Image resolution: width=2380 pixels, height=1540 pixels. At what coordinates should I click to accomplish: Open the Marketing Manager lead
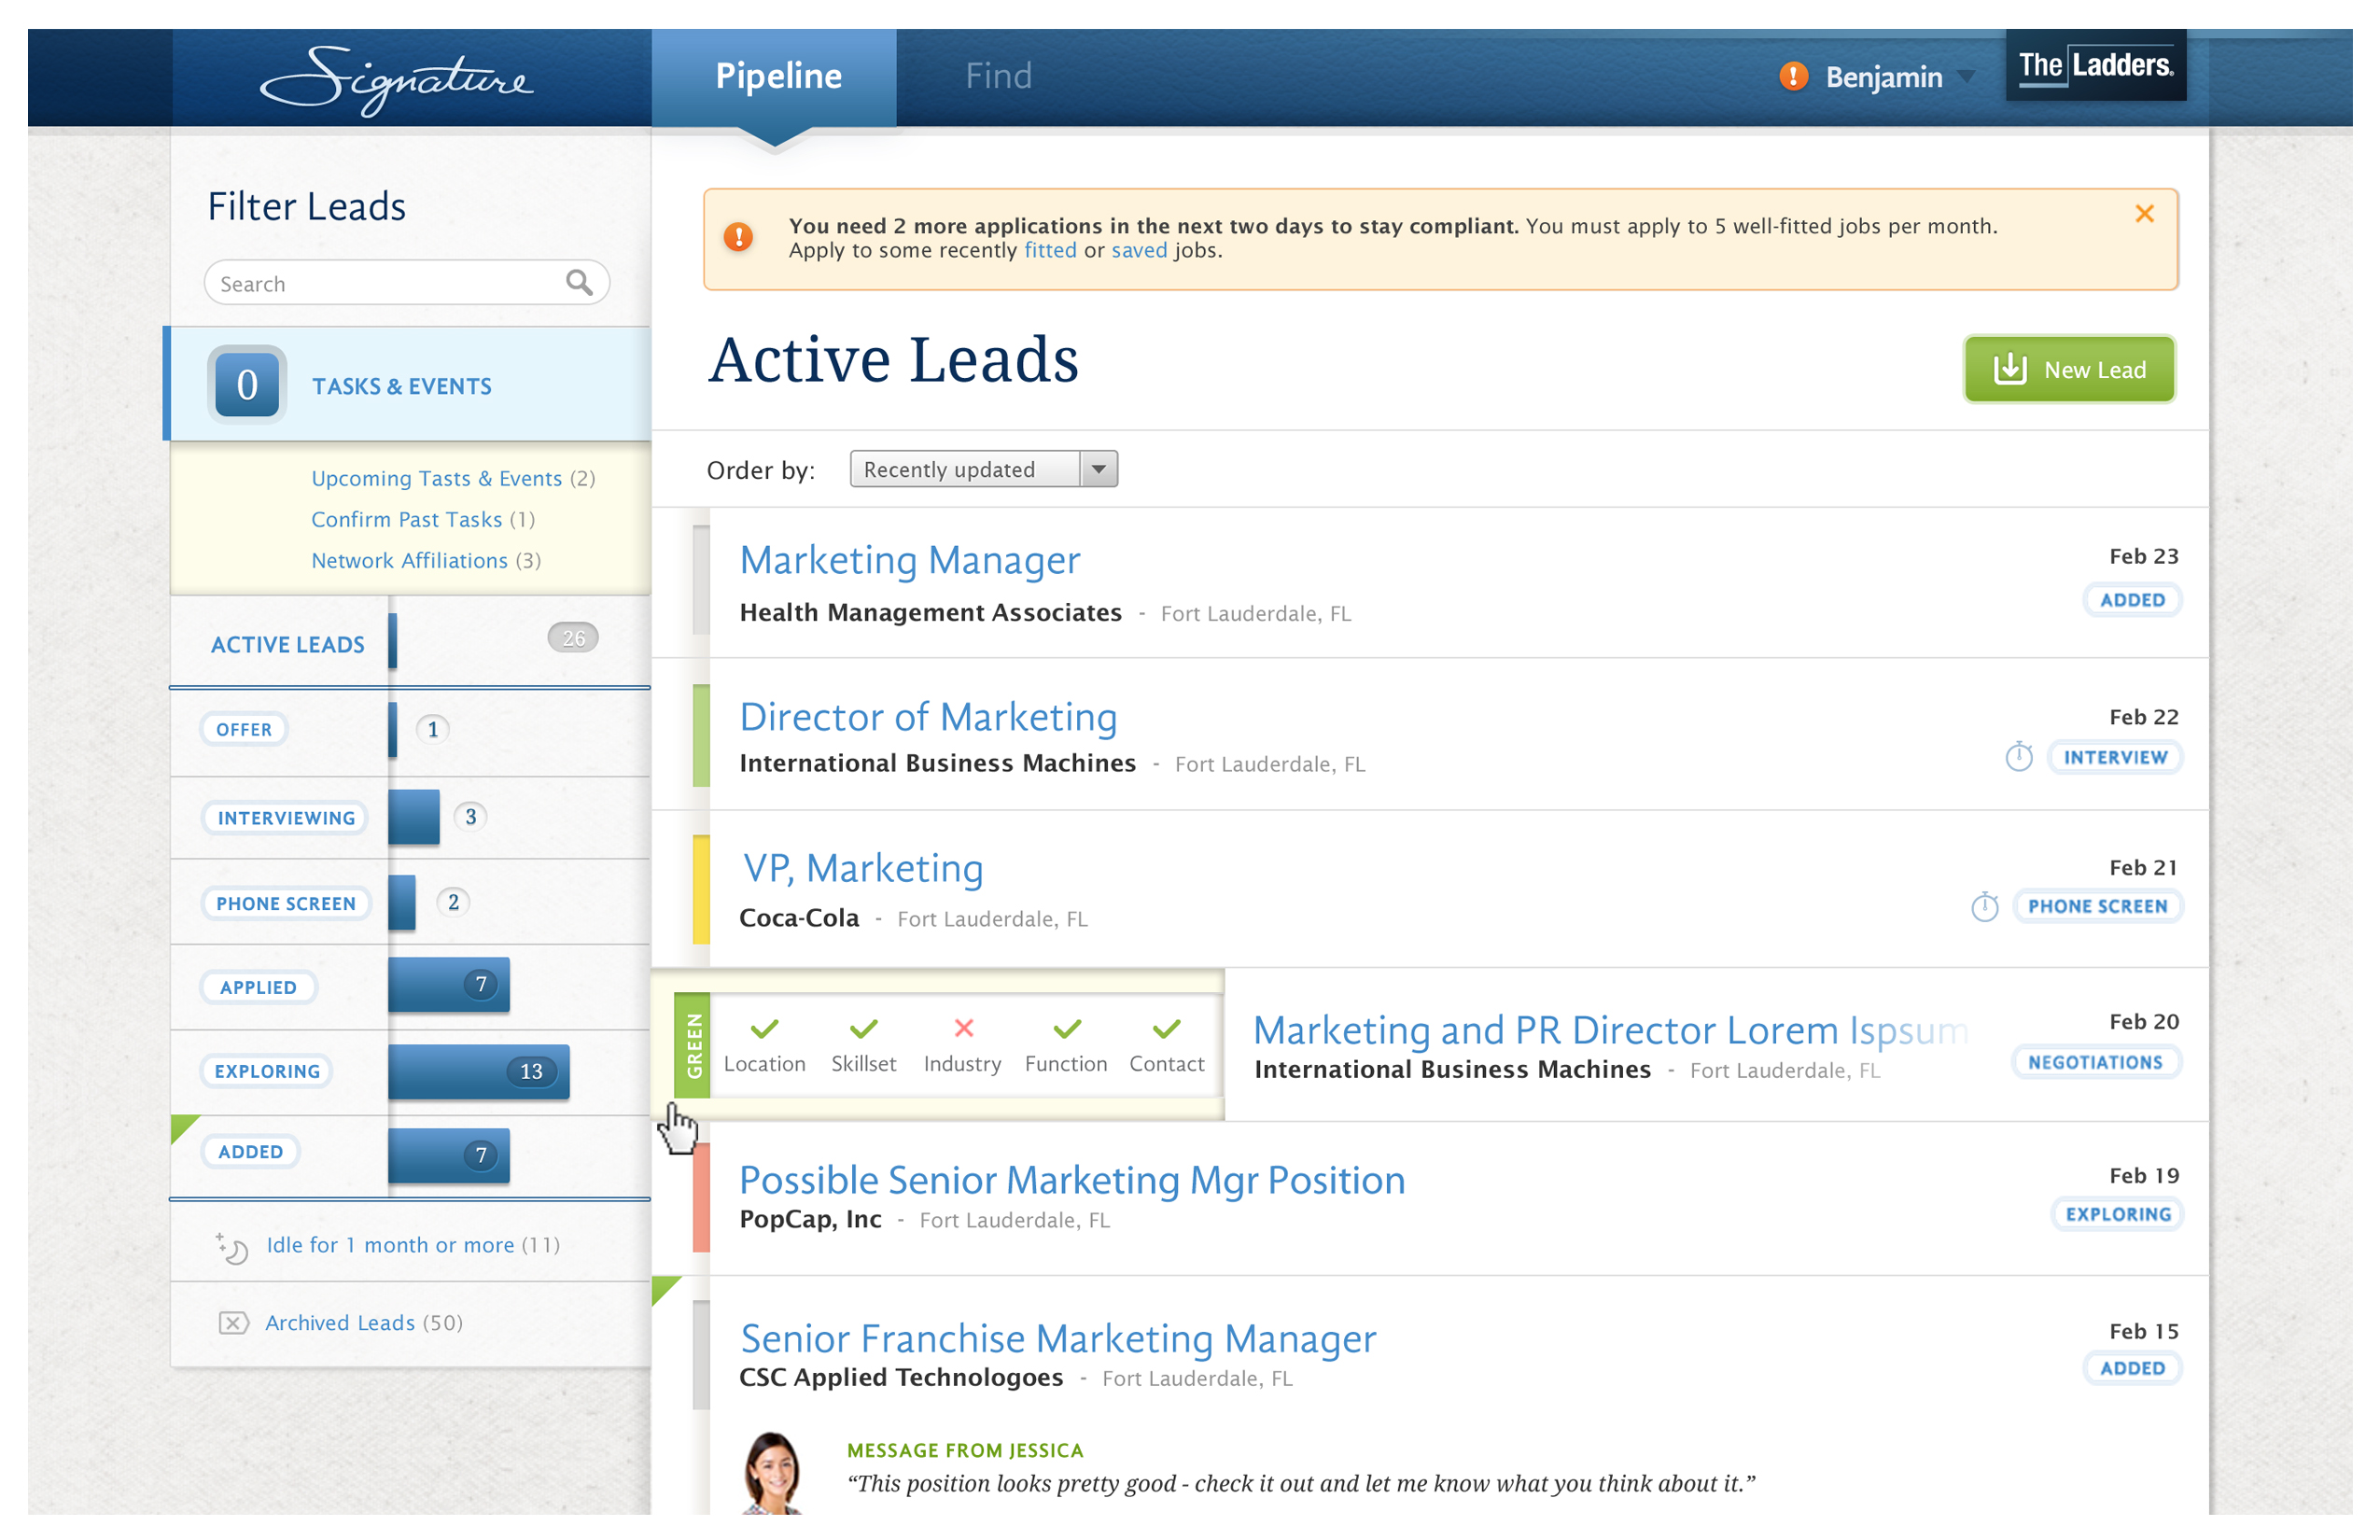910,560
